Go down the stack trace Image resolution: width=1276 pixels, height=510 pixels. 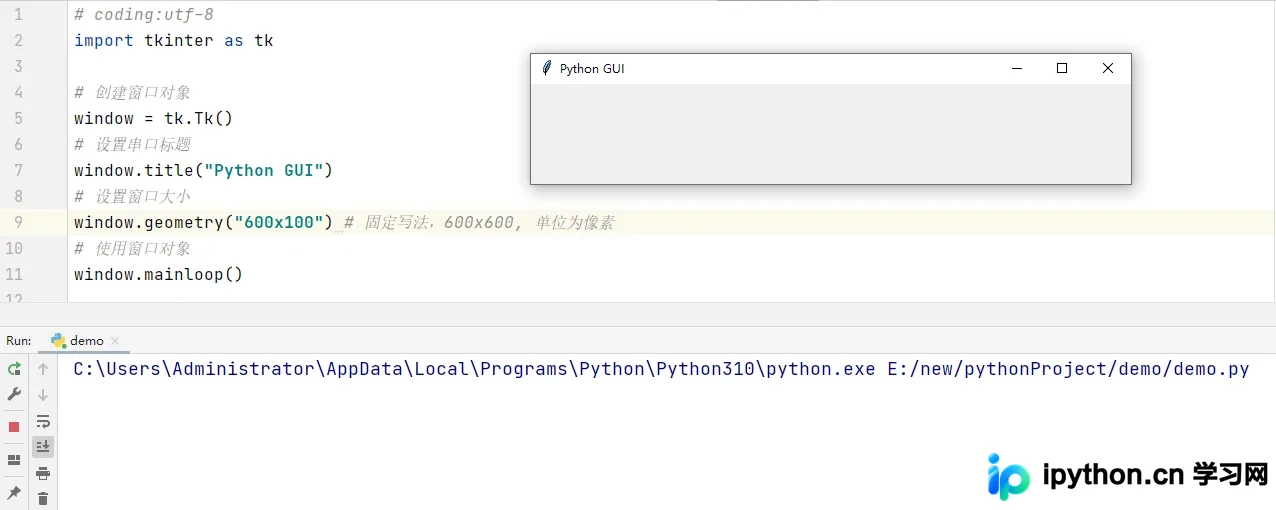pyautogui.click(x=43, y=395)
